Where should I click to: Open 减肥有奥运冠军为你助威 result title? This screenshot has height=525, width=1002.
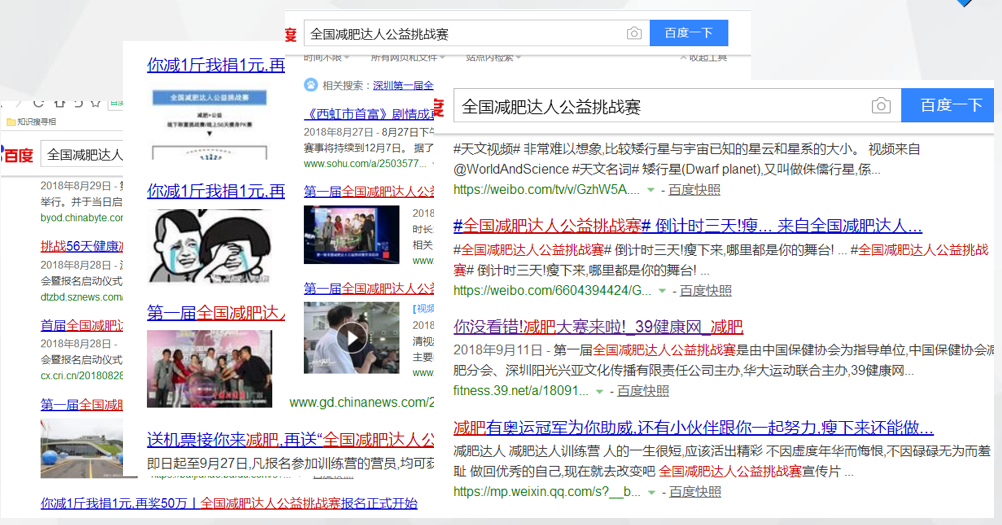click(693, 427)
